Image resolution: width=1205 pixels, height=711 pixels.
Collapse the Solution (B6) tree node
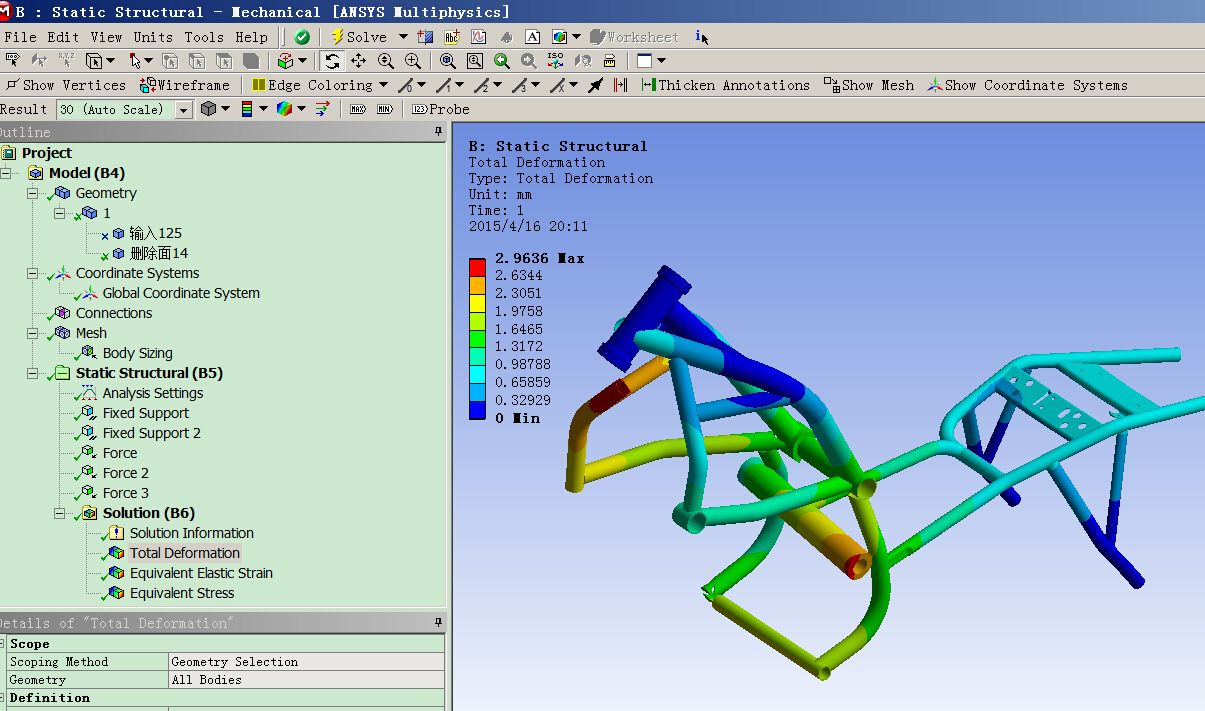point(60,513)
